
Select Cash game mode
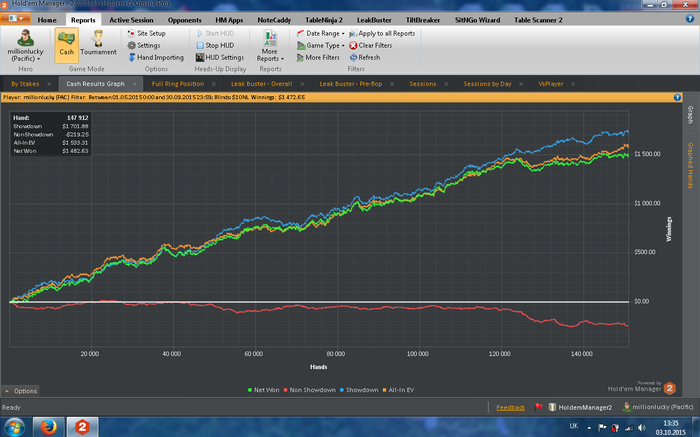67,45
